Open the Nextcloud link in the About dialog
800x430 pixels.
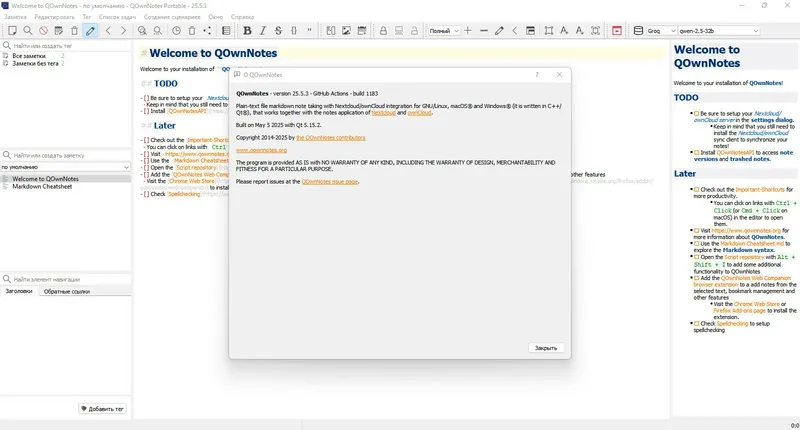pos(383,112)
